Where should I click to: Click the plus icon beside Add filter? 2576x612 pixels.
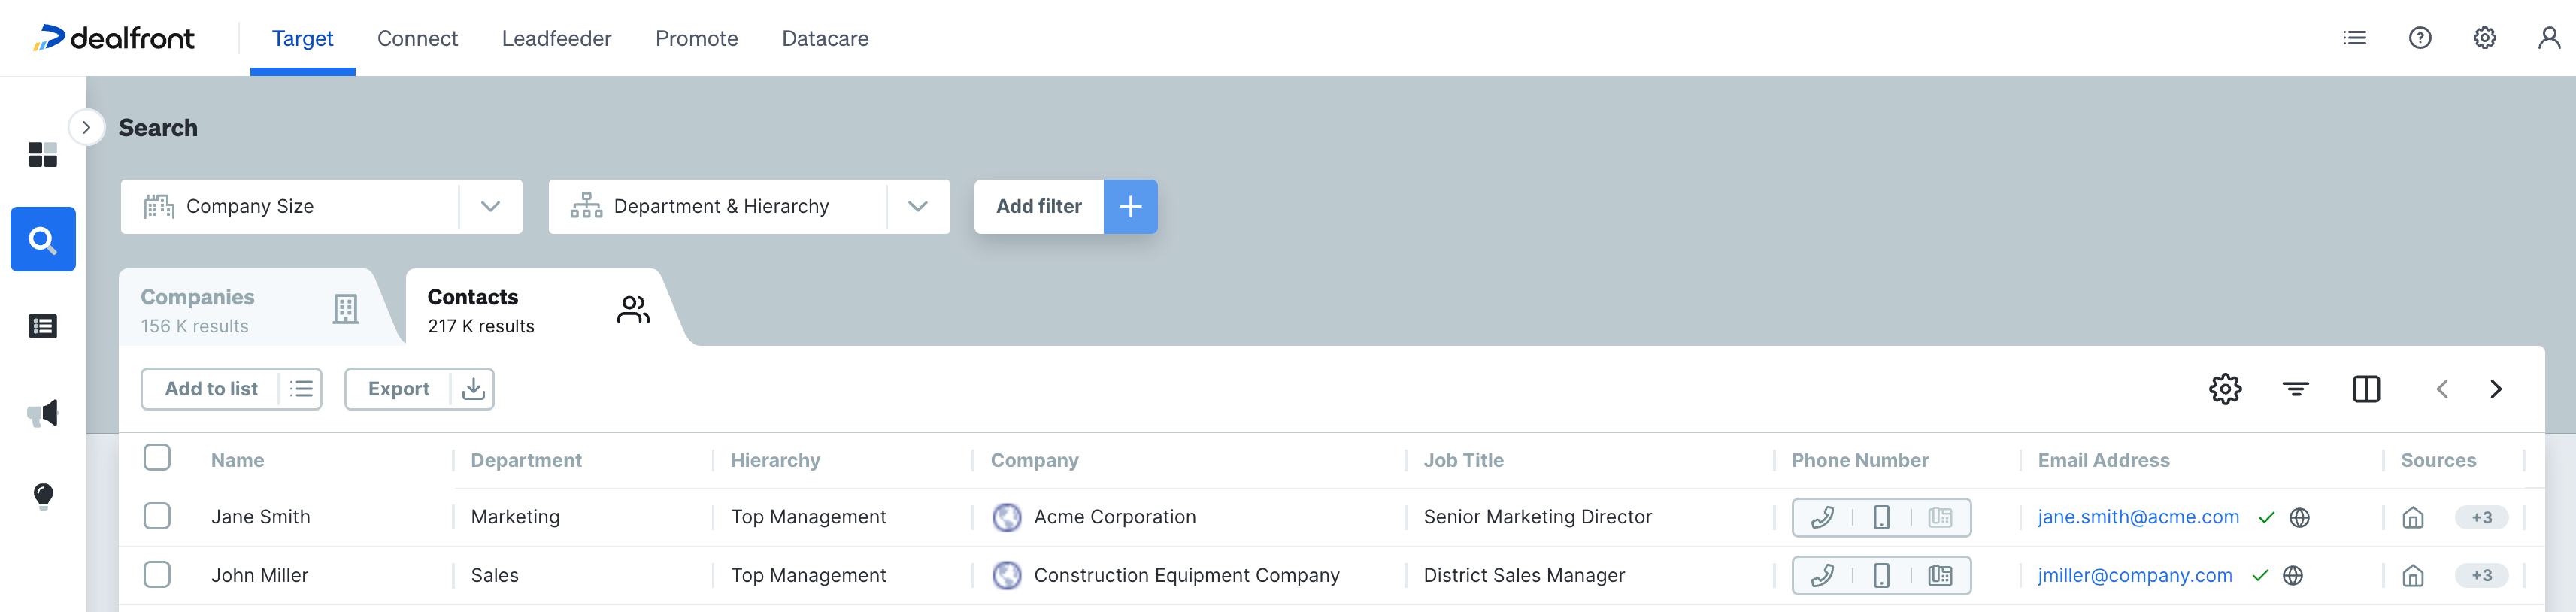(1130, 207)
